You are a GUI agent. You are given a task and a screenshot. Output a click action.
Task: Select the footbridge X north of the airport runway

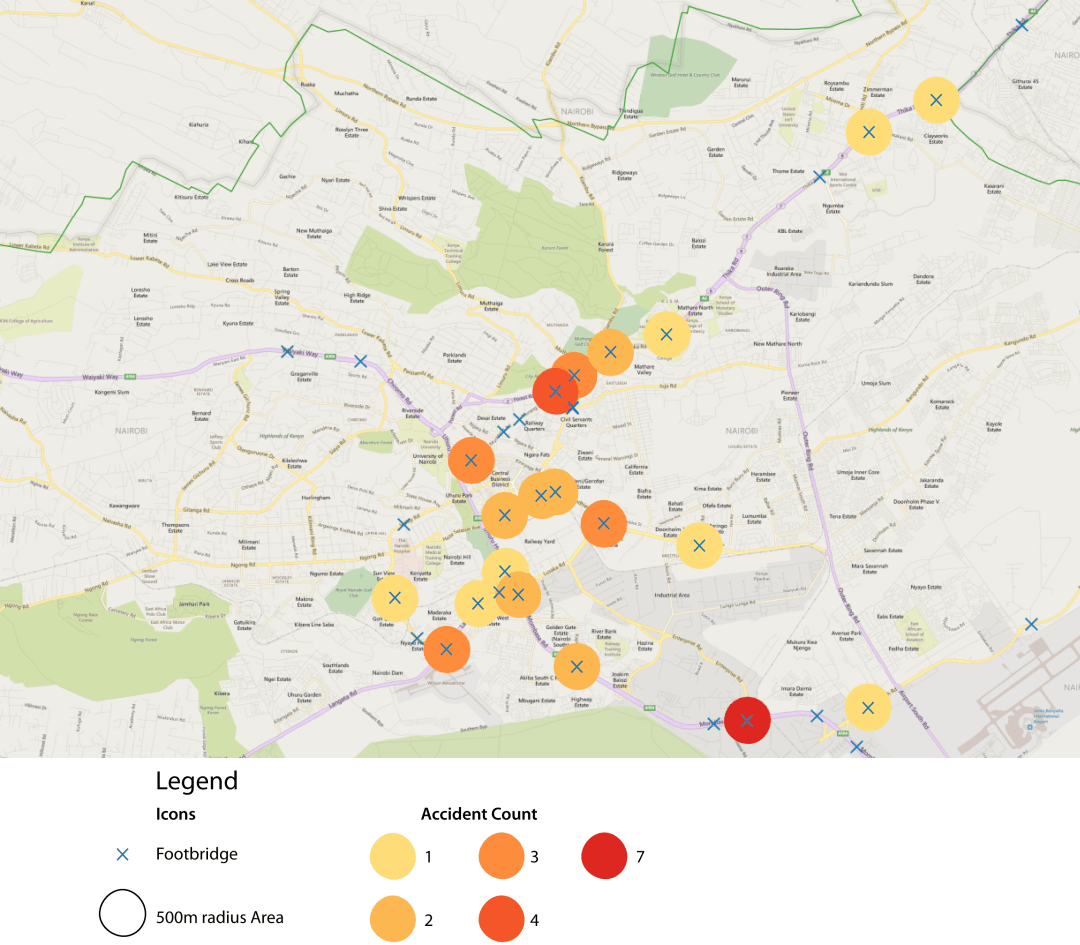(x=1031, y=624)
